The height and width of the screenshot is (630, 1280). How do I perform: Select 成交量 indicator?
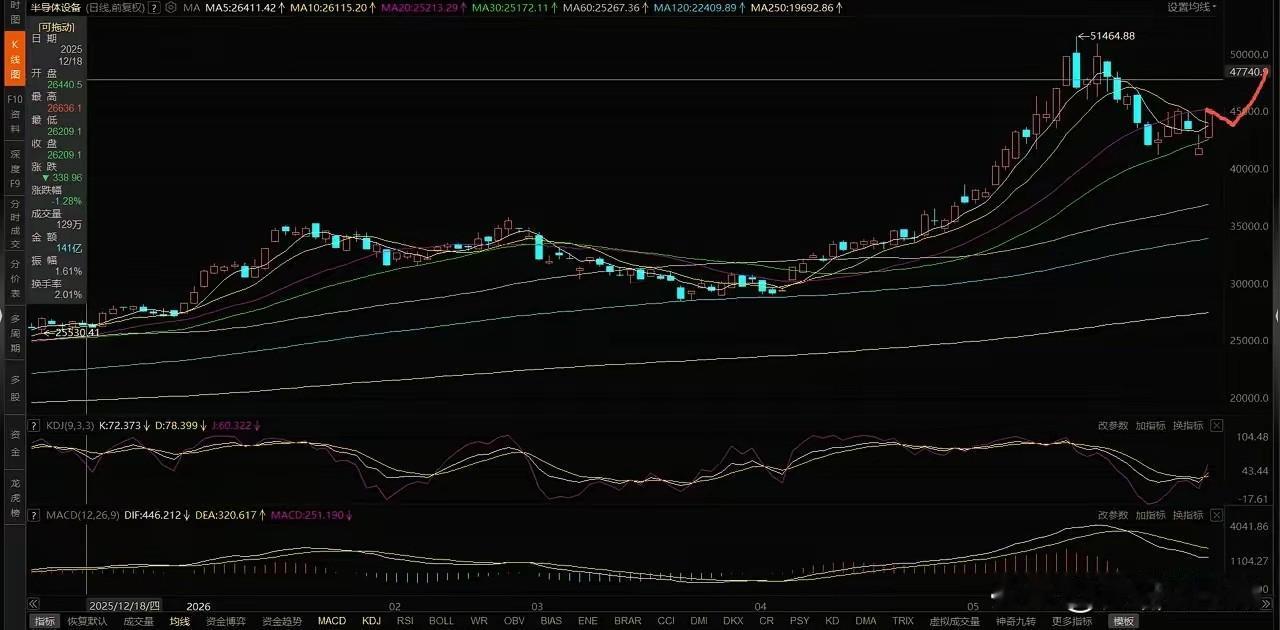pos(138,621)
